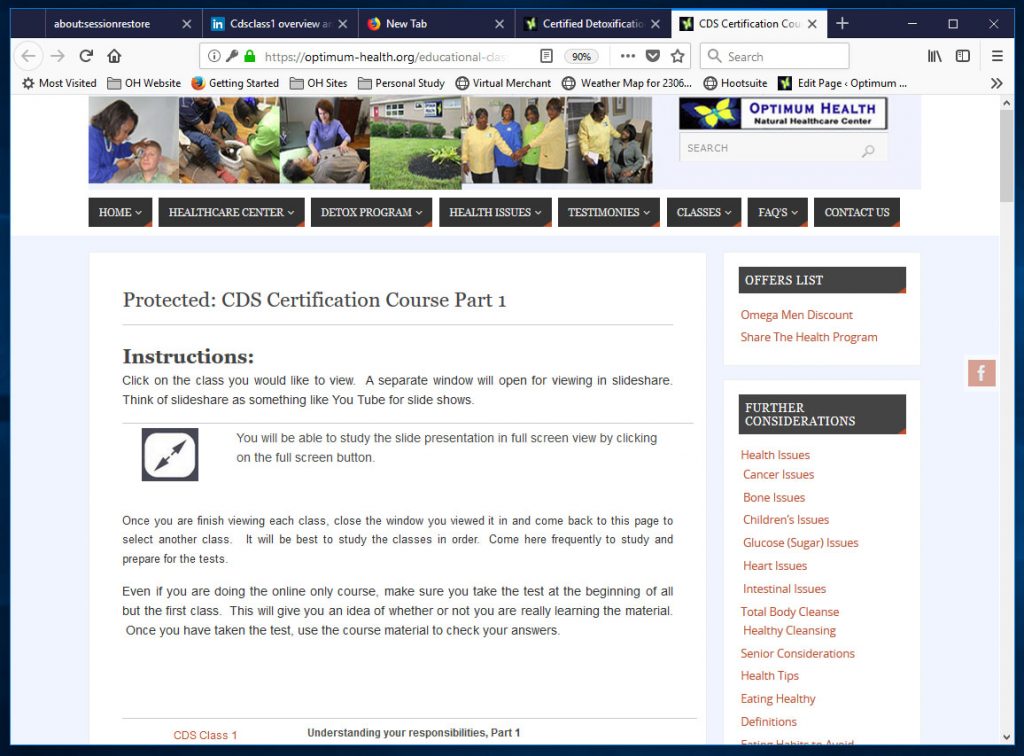Screen dimensions: 1024x756
Task: Expand the Healthcare Center nav menu
Action: point(231,212)
